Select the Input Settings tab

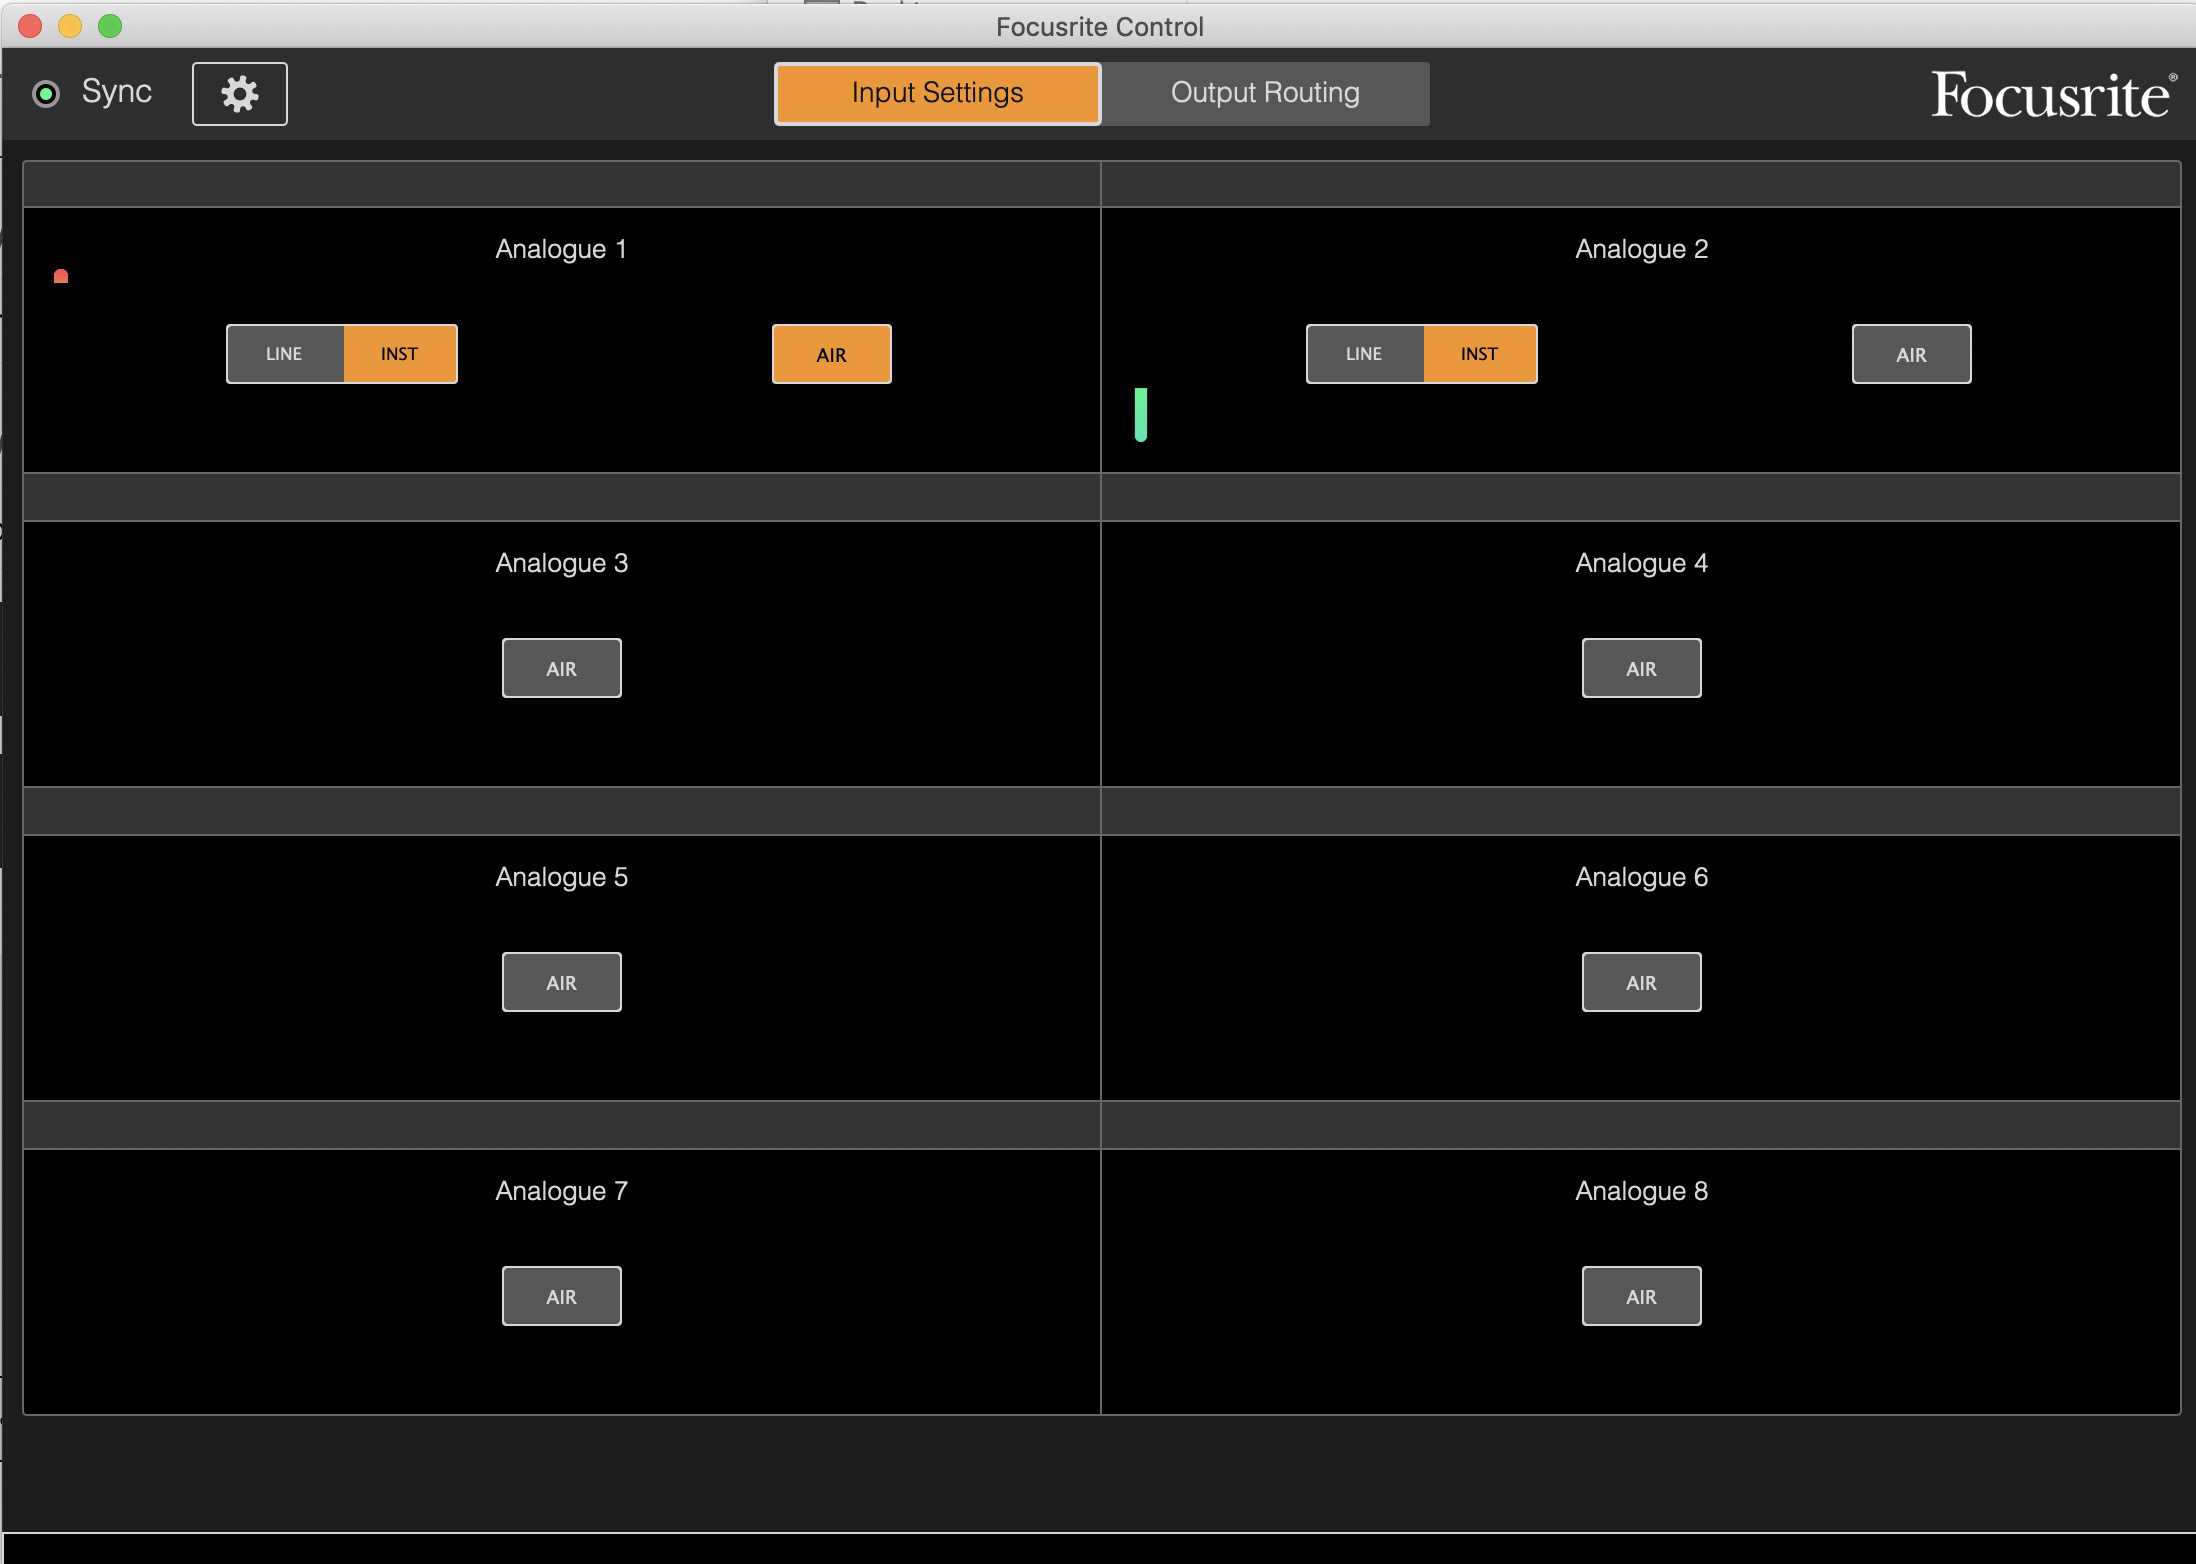[x=937, y=93]
